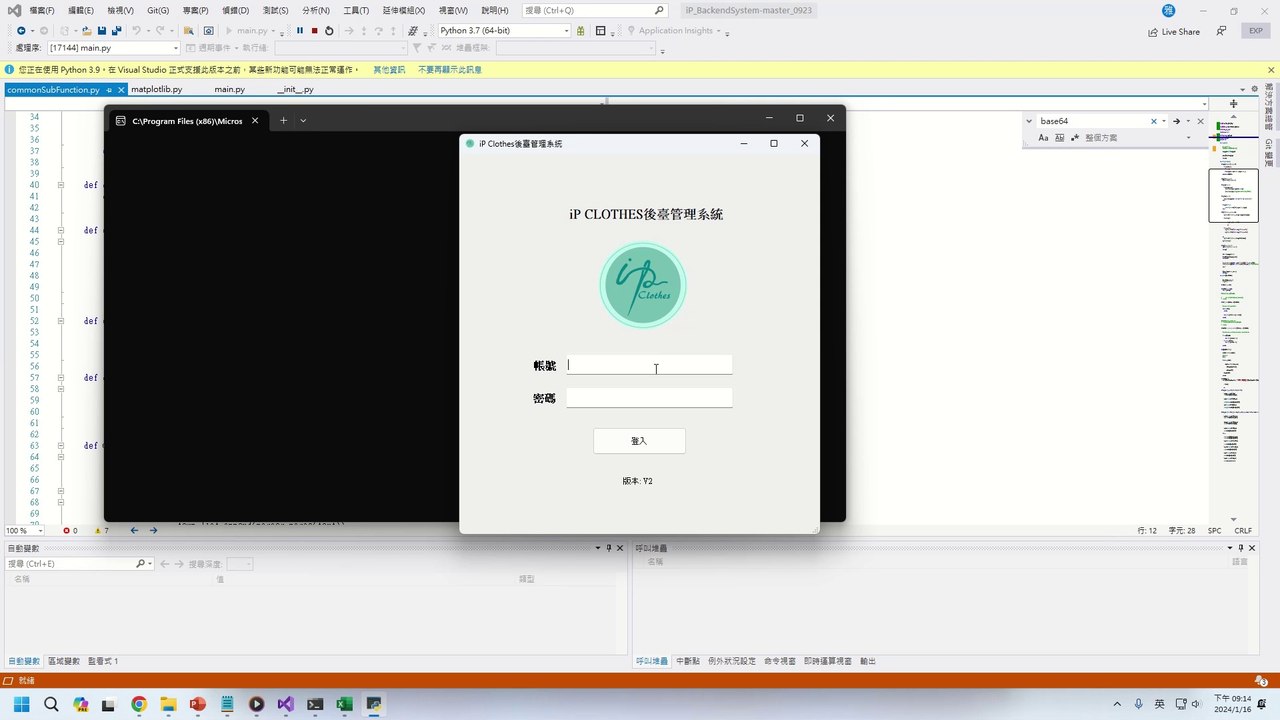Open the 偵錯(D) menu
The width and height of the screenshot is (1280, 720).
(236, 10)
